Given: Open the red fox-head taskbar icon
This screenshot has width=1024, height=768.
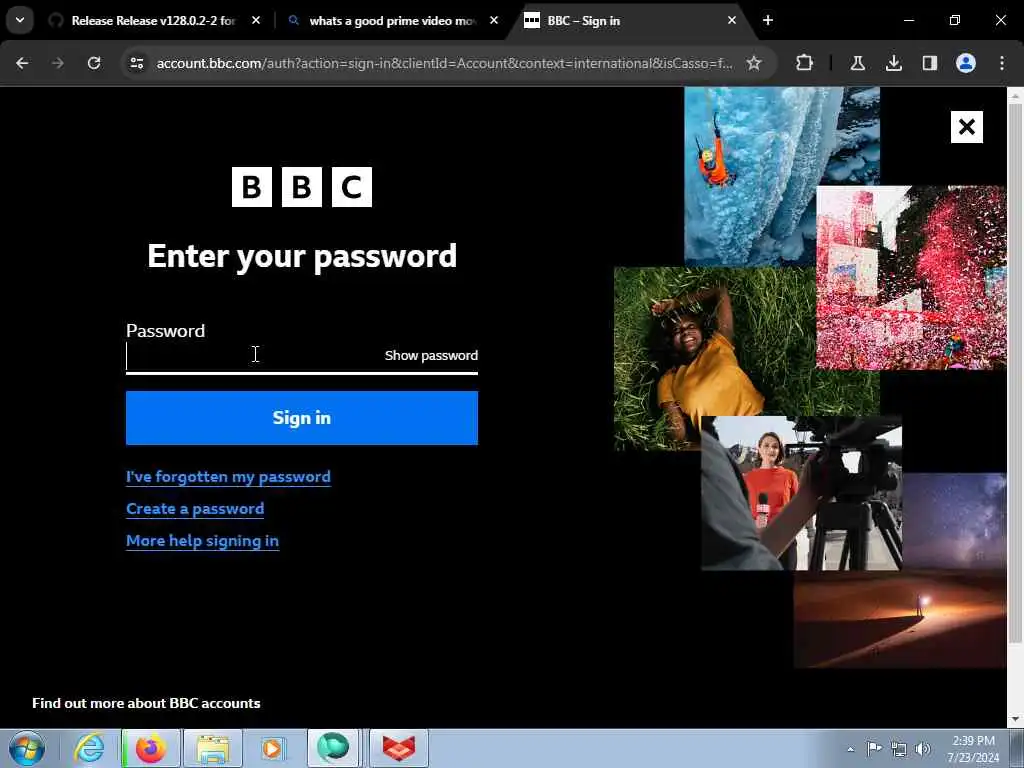Looking at the screenshot, I should point(399,748).
